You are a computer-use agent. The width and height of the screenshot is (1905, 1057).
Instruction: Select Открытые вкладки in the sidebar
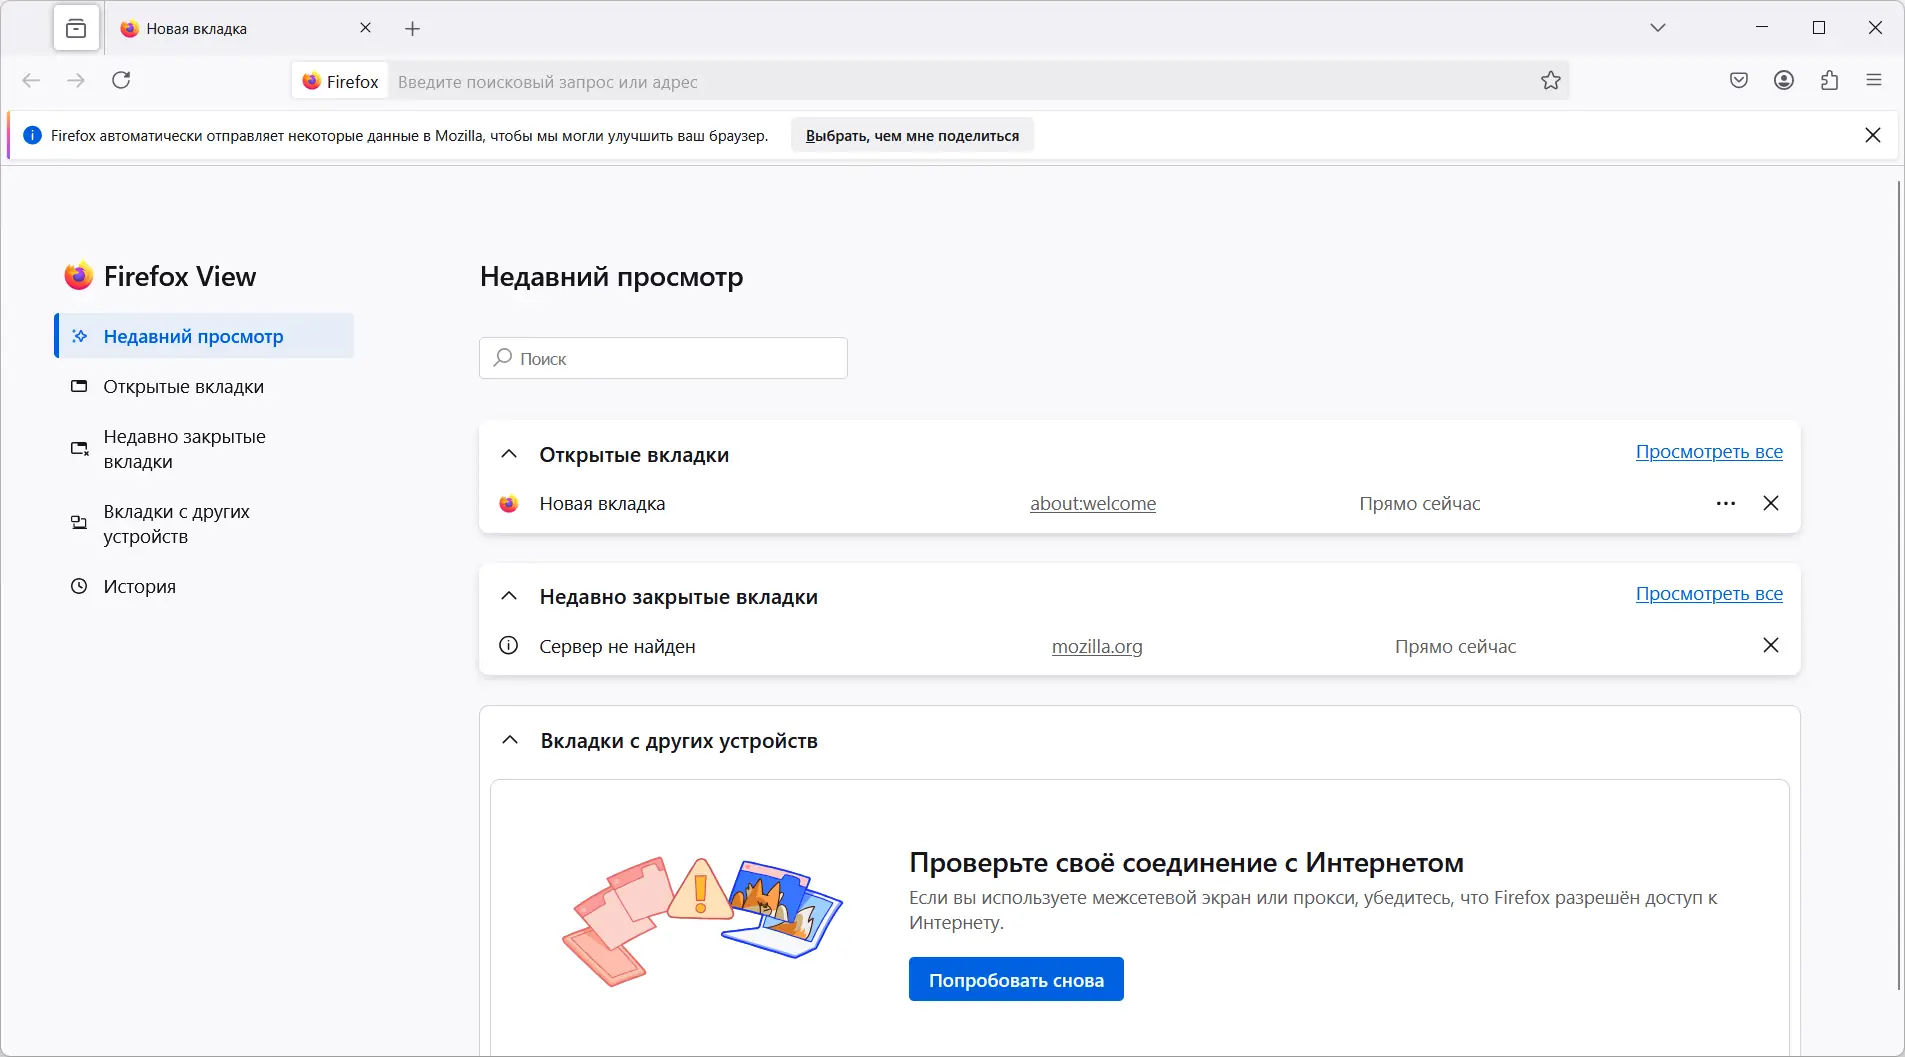coord(184,387)
